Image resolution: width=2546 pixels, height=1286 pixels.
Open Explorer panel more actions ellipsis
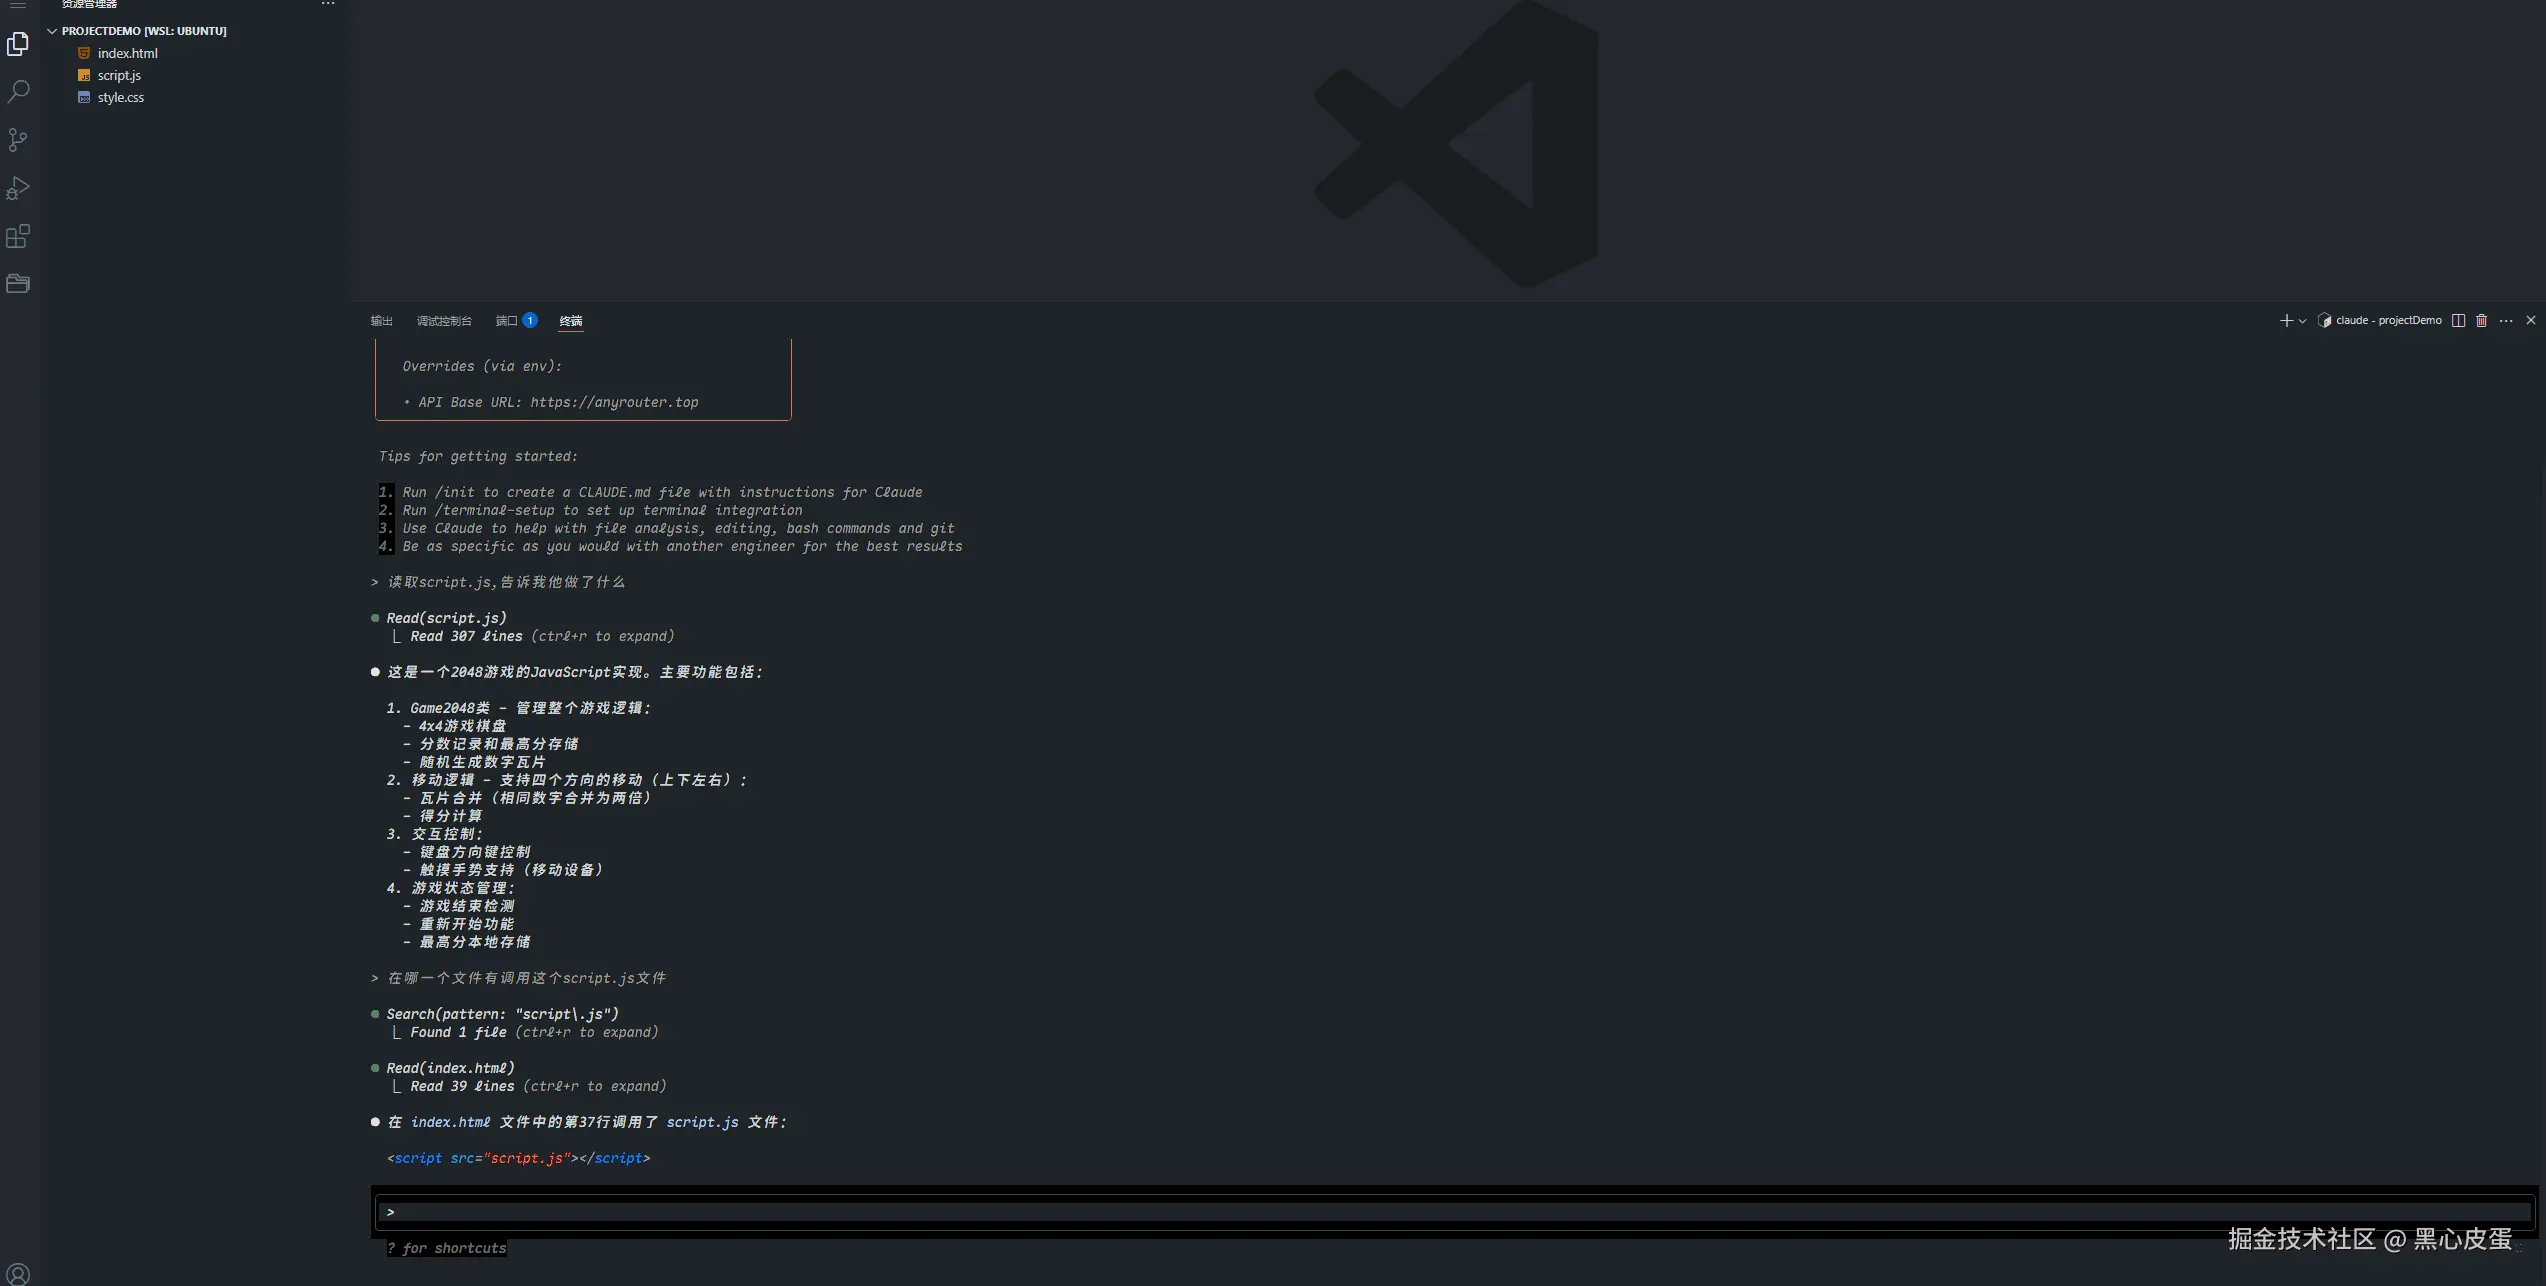pyautogui.click(x=328, y=4)
